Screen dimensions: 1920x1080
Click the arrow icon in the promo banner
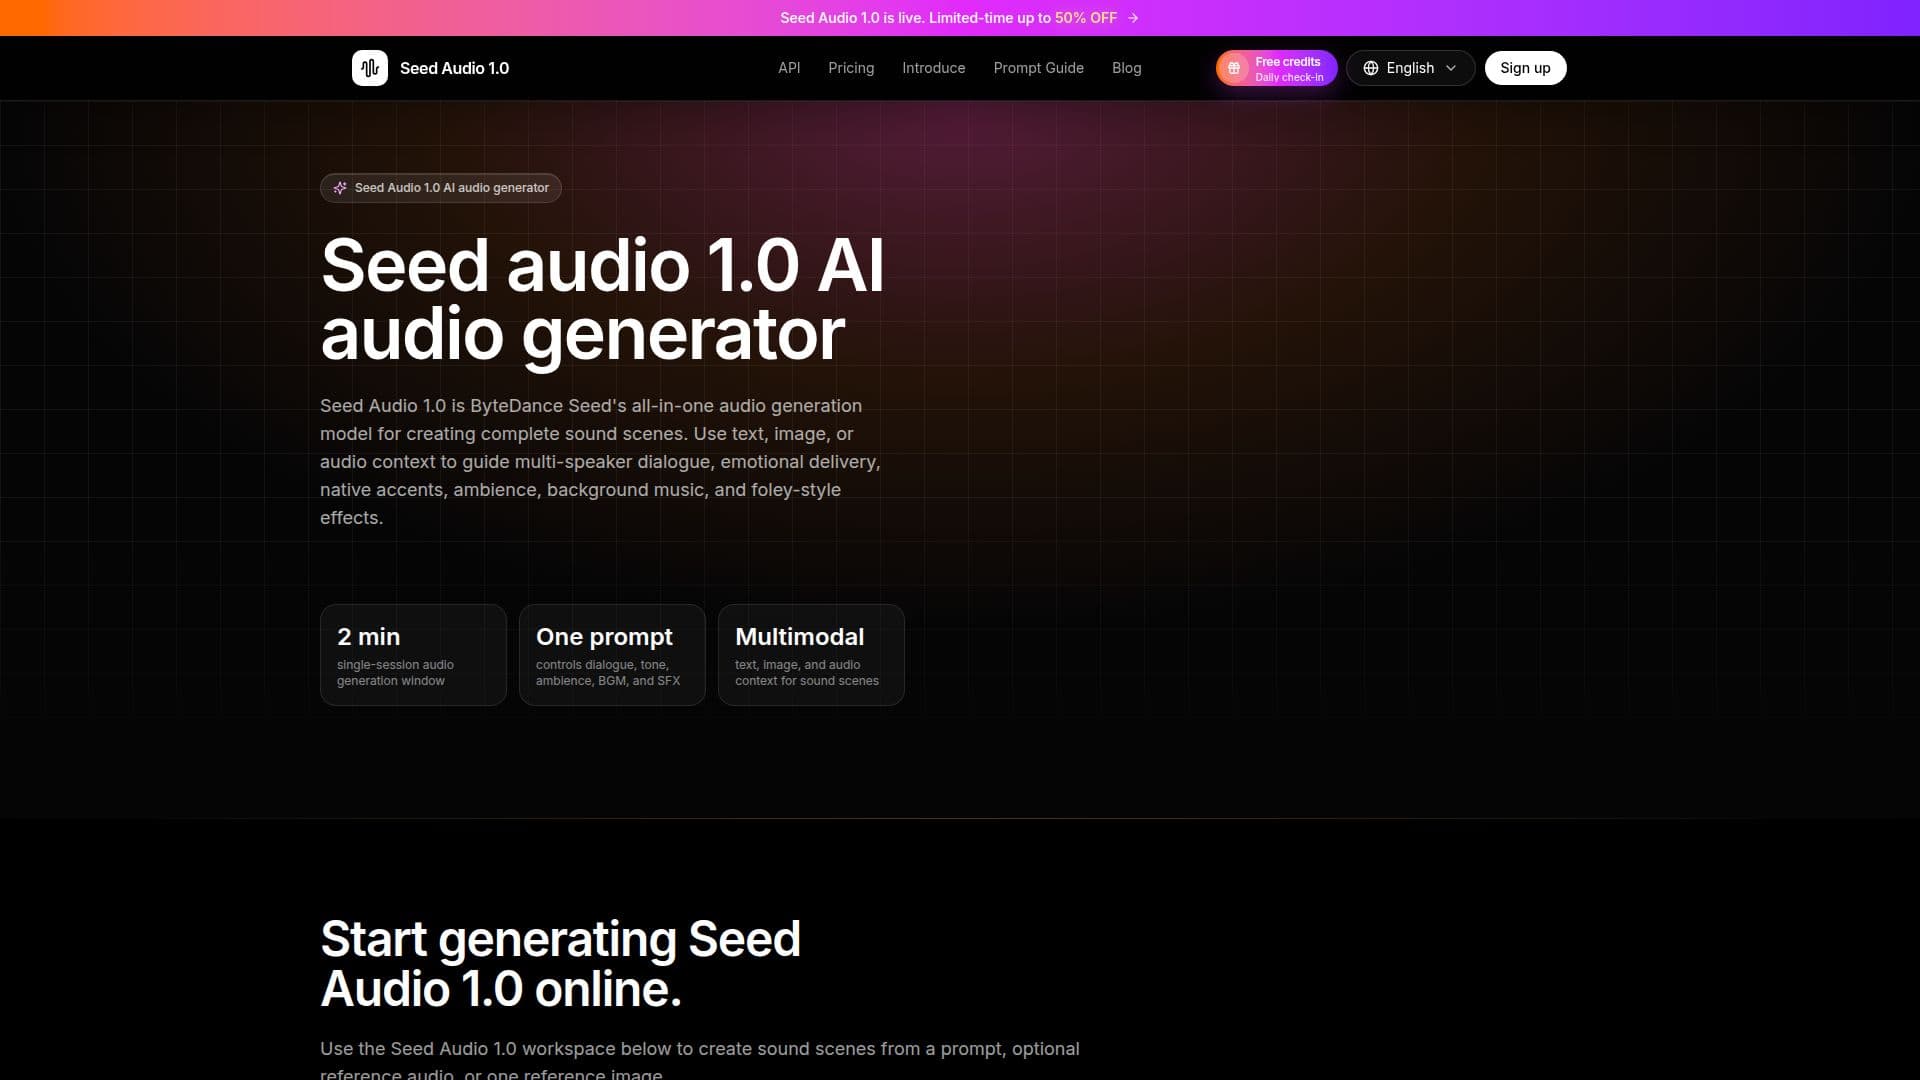(1133, 18)
